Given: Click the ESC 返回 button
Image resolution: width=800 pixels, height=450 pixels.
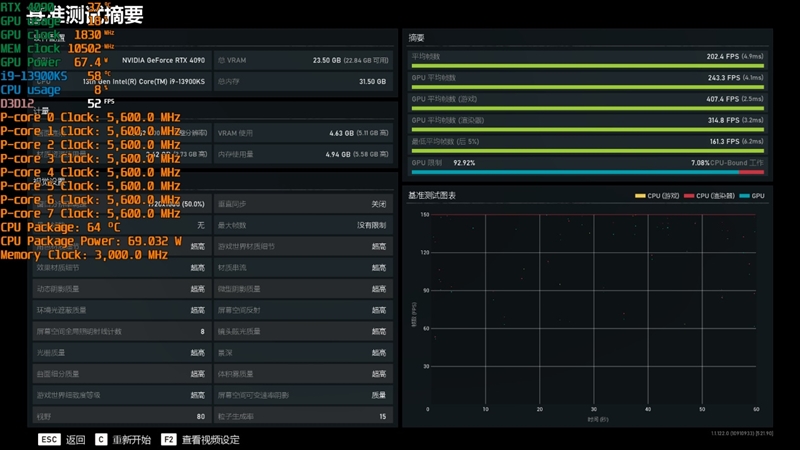Looking at the screenshot, I should tap(62, 439).
